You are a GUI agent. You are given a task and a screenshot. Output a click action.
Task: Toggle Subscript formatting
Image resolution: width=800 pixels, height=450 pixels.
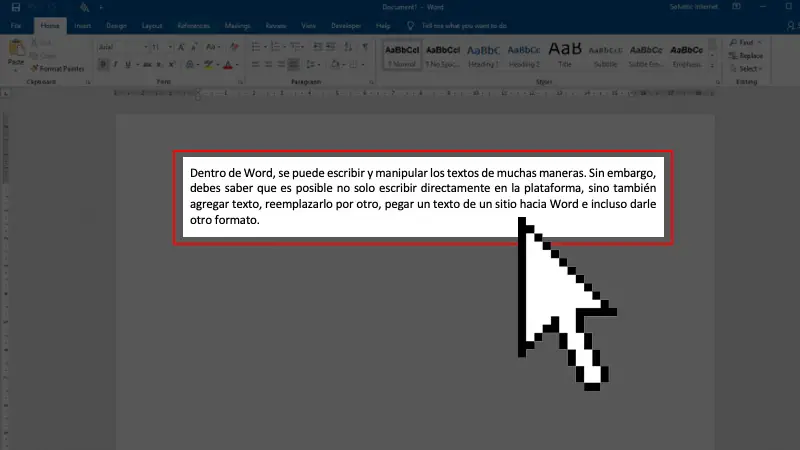(159, 64)
